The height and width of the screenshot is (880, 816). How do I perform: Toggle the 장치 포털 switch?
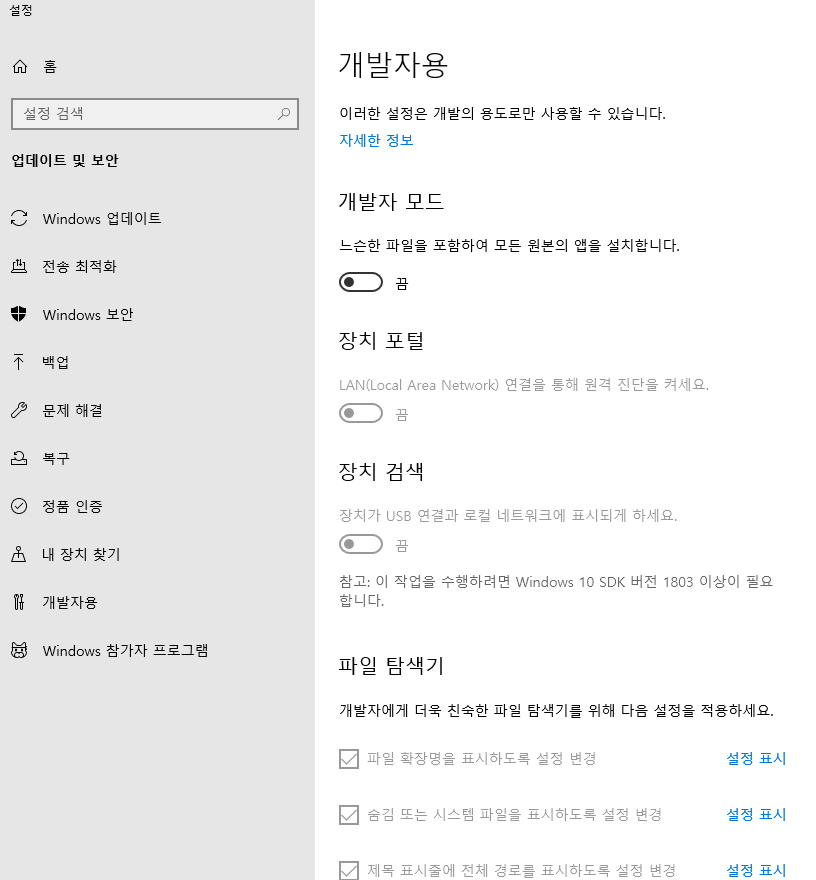pos(361,414)
